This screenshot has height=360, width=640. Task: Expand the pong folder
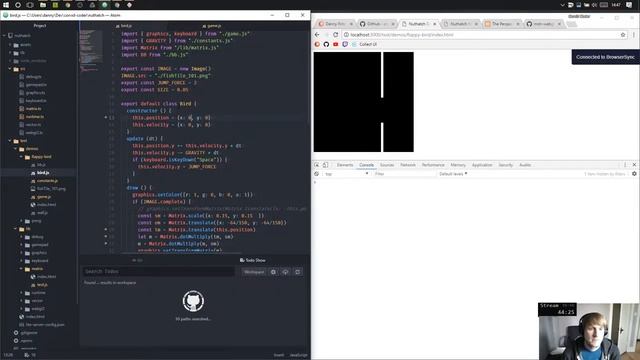click(x=22, y=221)
